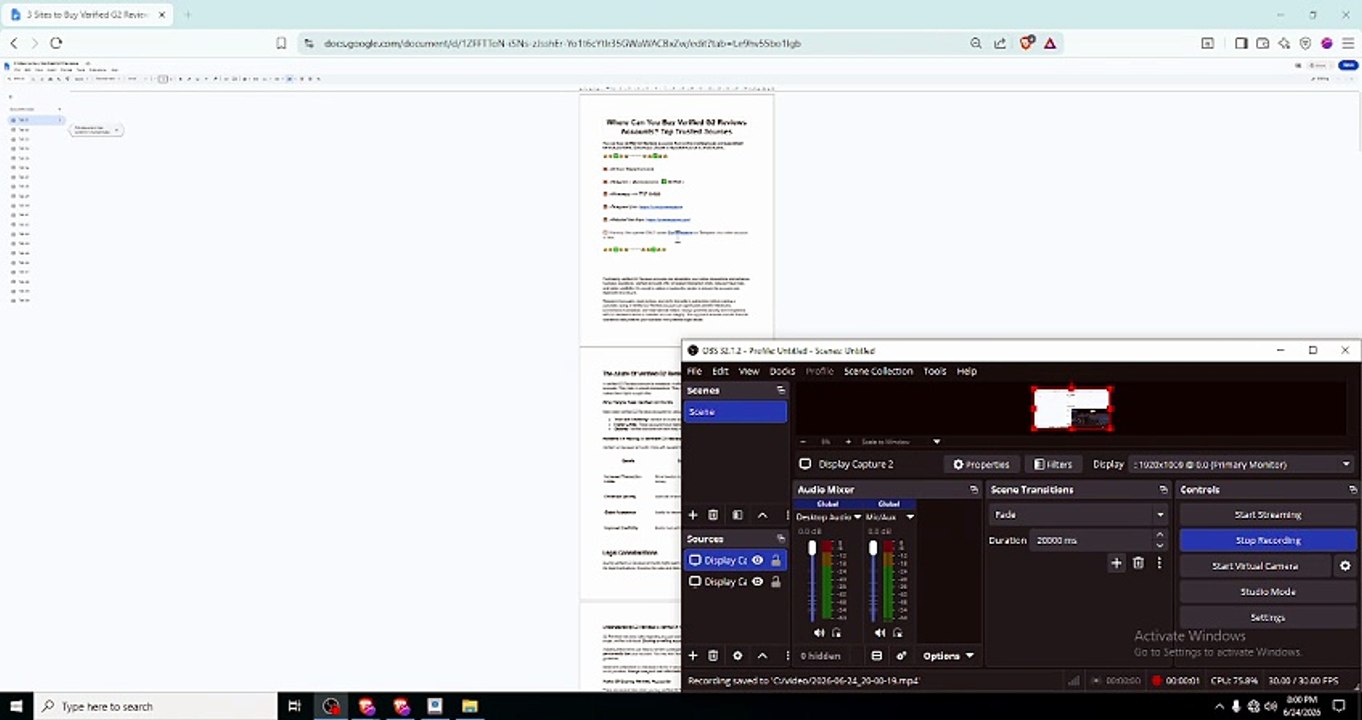Click the Start Virtual Camera button
Viewport: 1362px width, 720px height.
pyautogui.click(x=1255, y=566)
